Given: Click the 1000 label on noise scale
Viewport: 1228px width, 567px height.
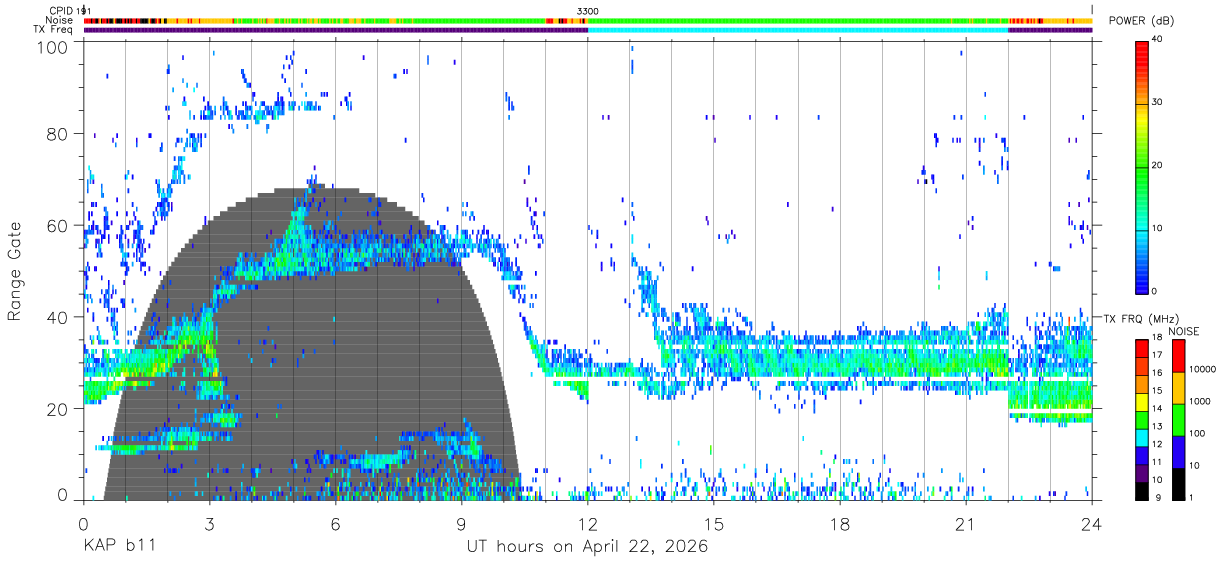Looking at the screenshot, I should 1201,401.
